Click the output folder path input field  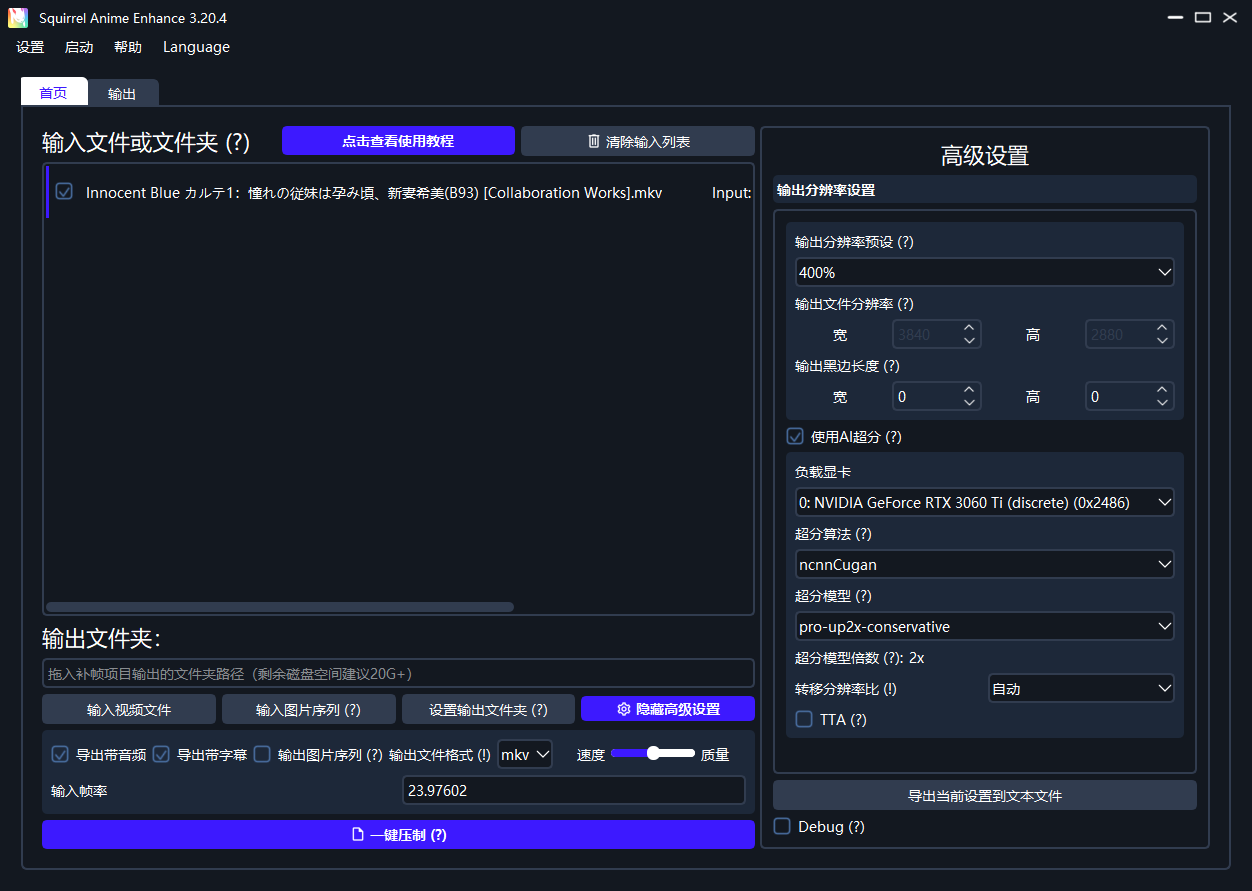tap(398, 673)
